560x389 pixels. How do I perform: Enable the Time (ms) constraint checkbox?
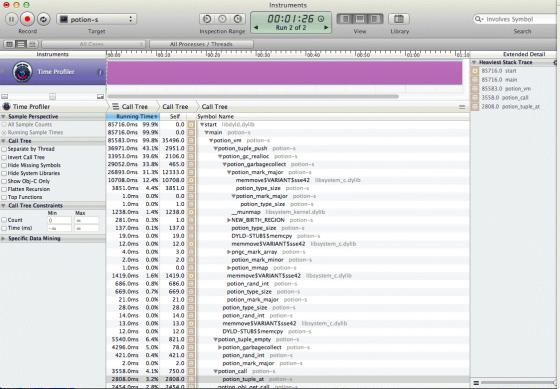click(x=4, y=228)
